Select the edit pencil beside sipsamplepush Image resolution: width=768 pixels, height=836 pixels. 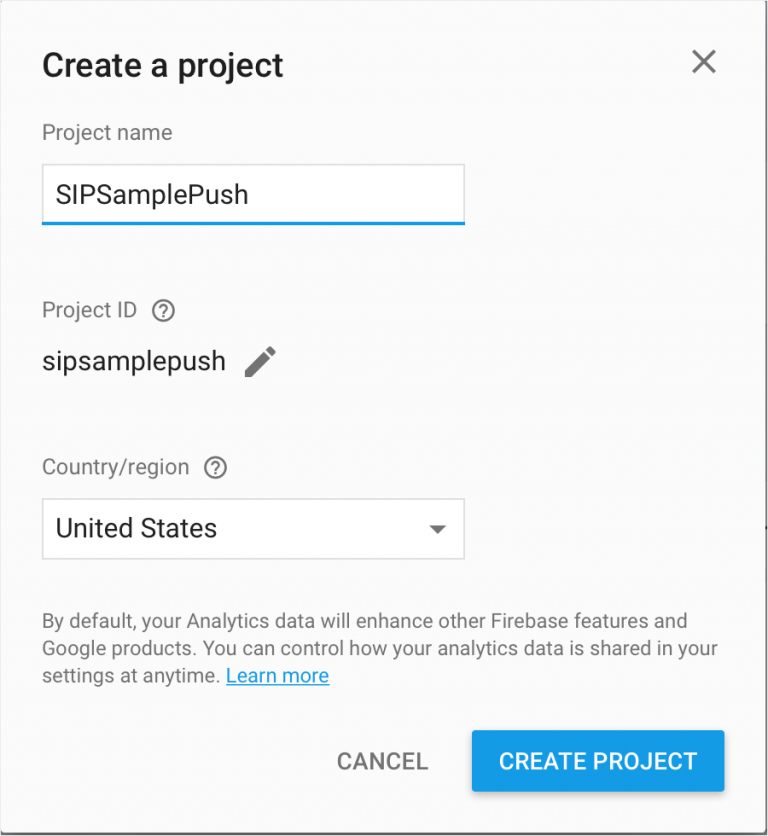[261, 361]
